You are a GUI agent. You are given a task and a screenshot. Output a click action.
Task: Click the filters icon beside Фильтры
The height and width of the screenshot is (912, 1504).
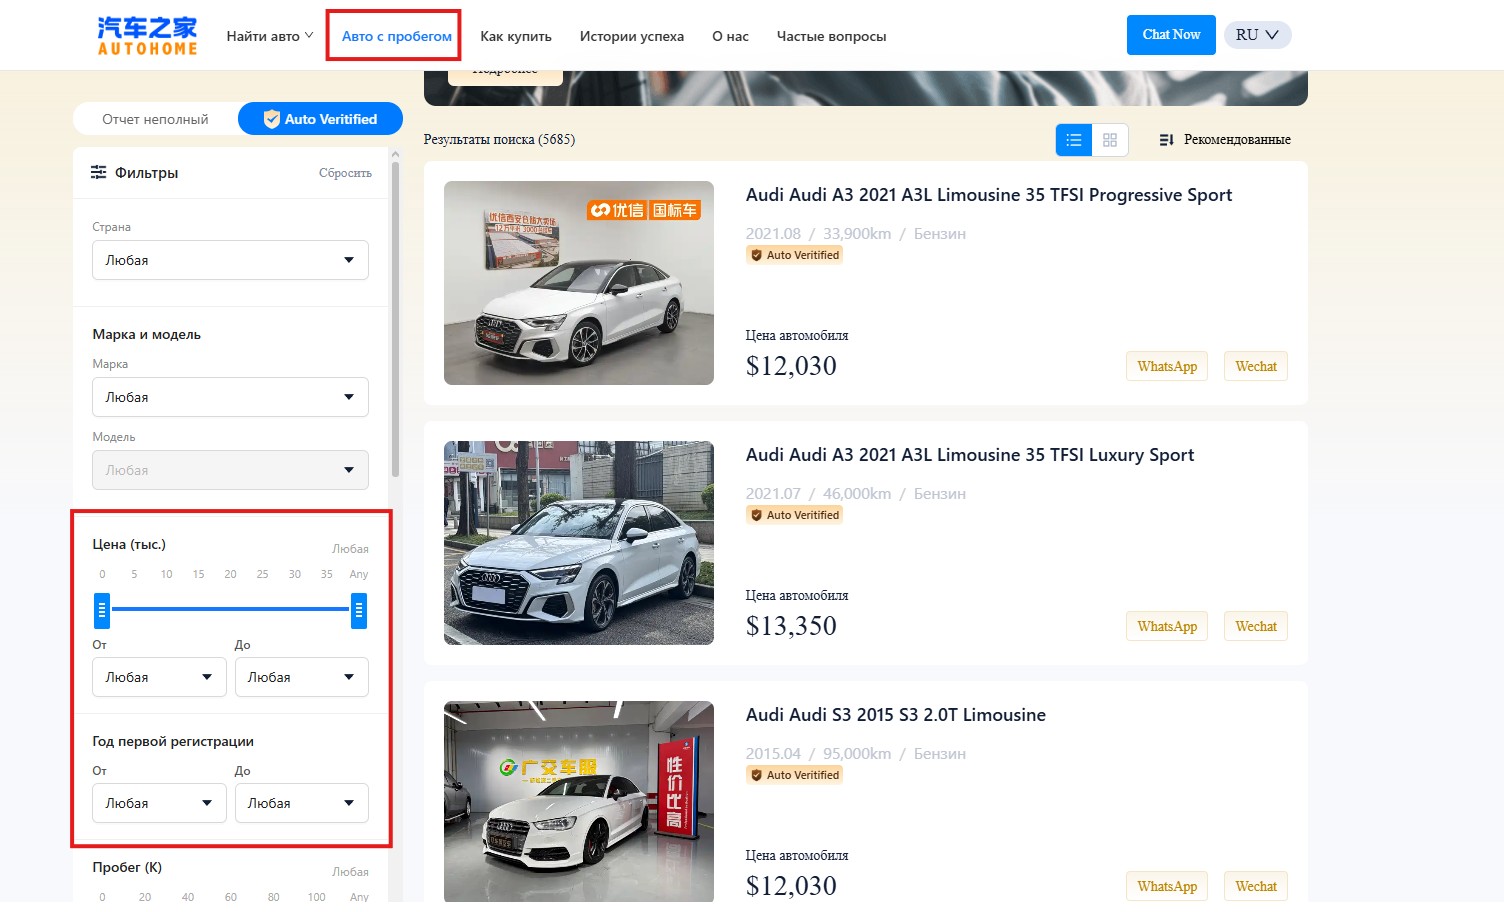(99, 172)
